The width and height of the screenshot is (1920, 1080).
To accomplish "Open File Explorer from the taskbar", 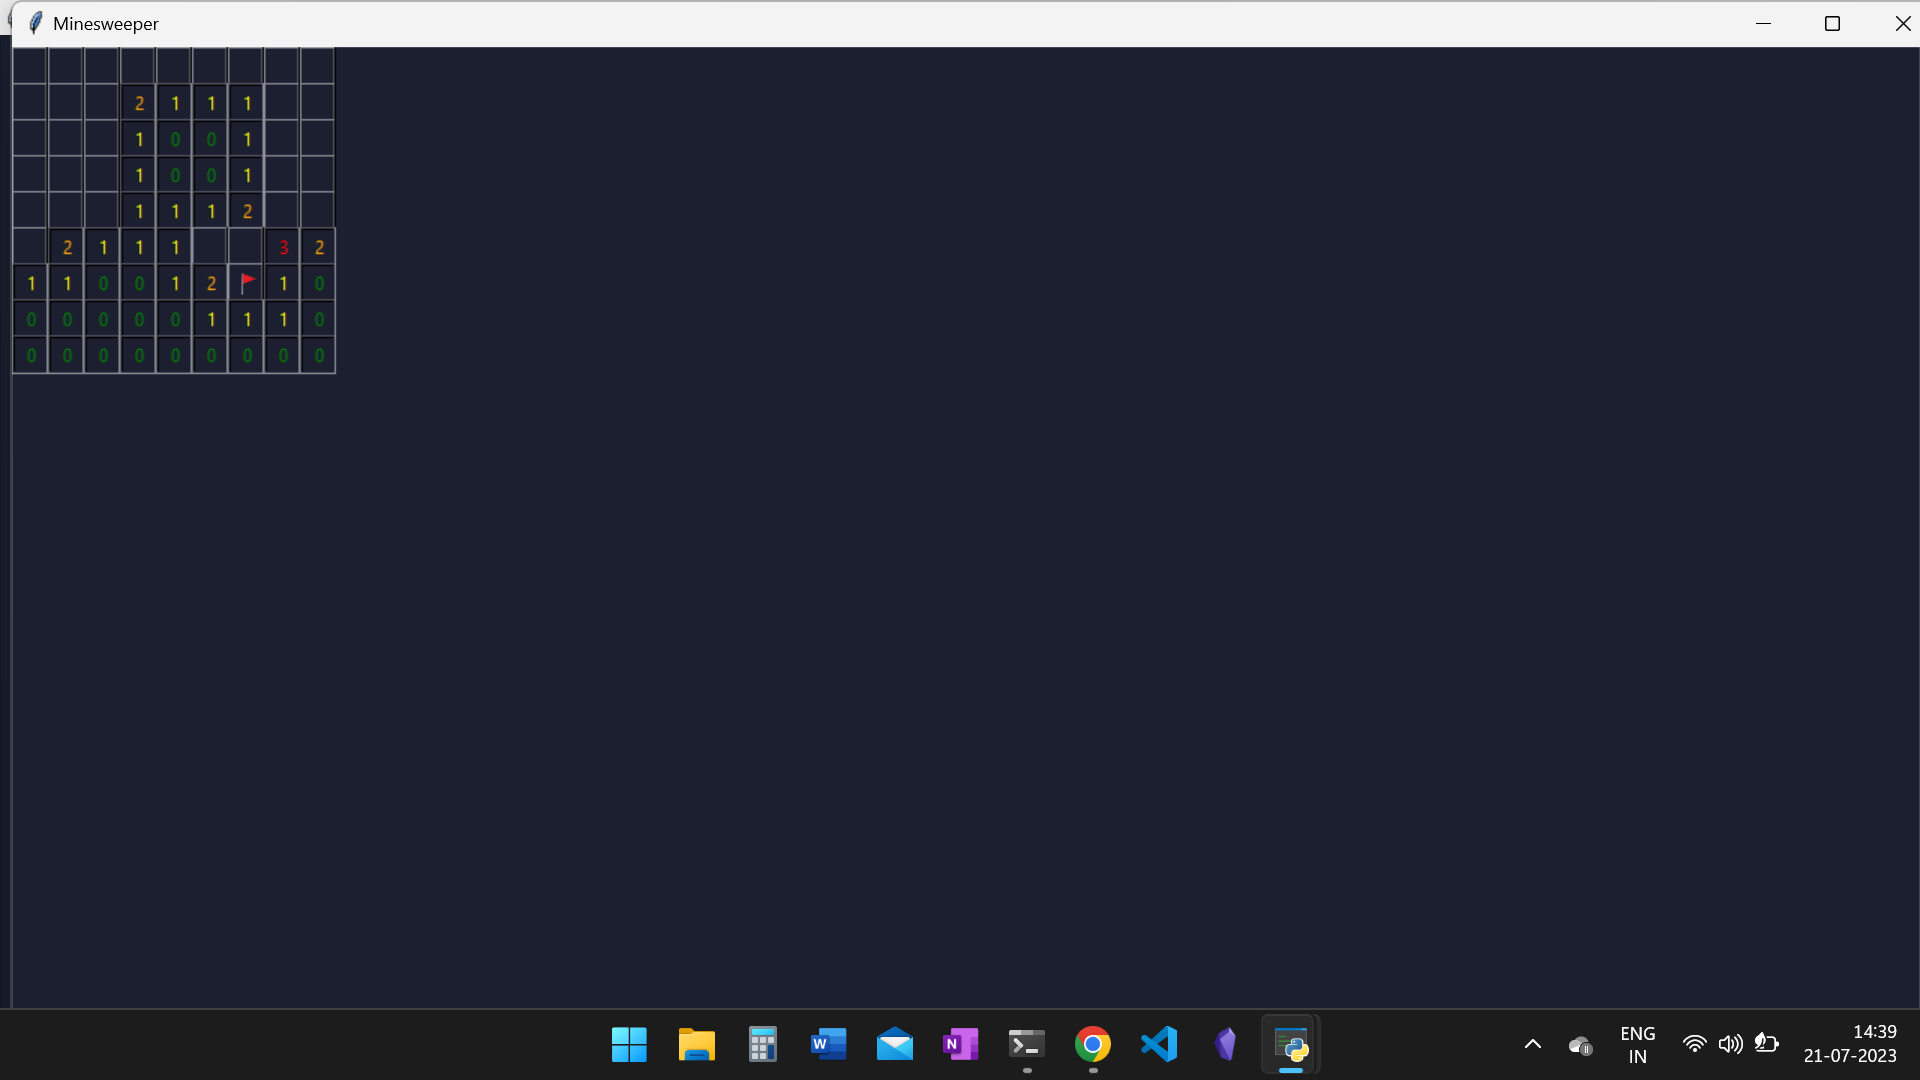I will tap(696, 1044).
